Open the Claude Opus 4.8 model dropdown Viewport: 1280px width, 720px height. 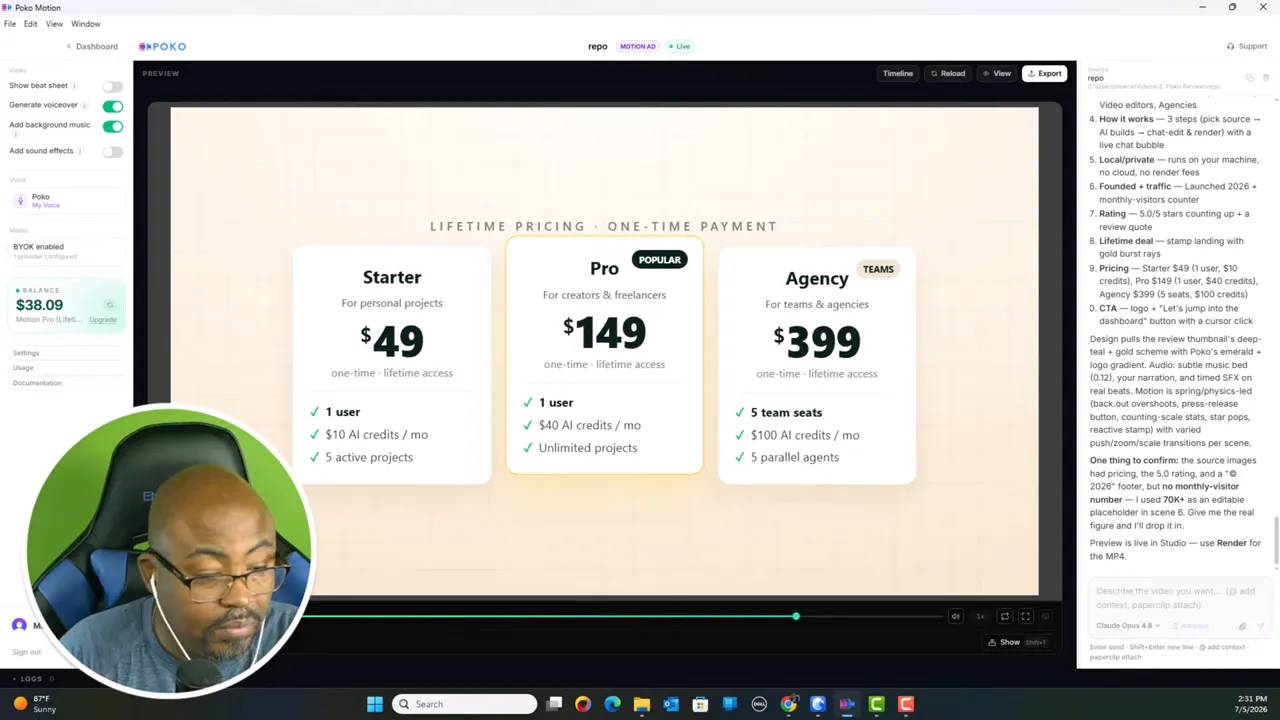pyautogui.click(x=1128, y=626)
